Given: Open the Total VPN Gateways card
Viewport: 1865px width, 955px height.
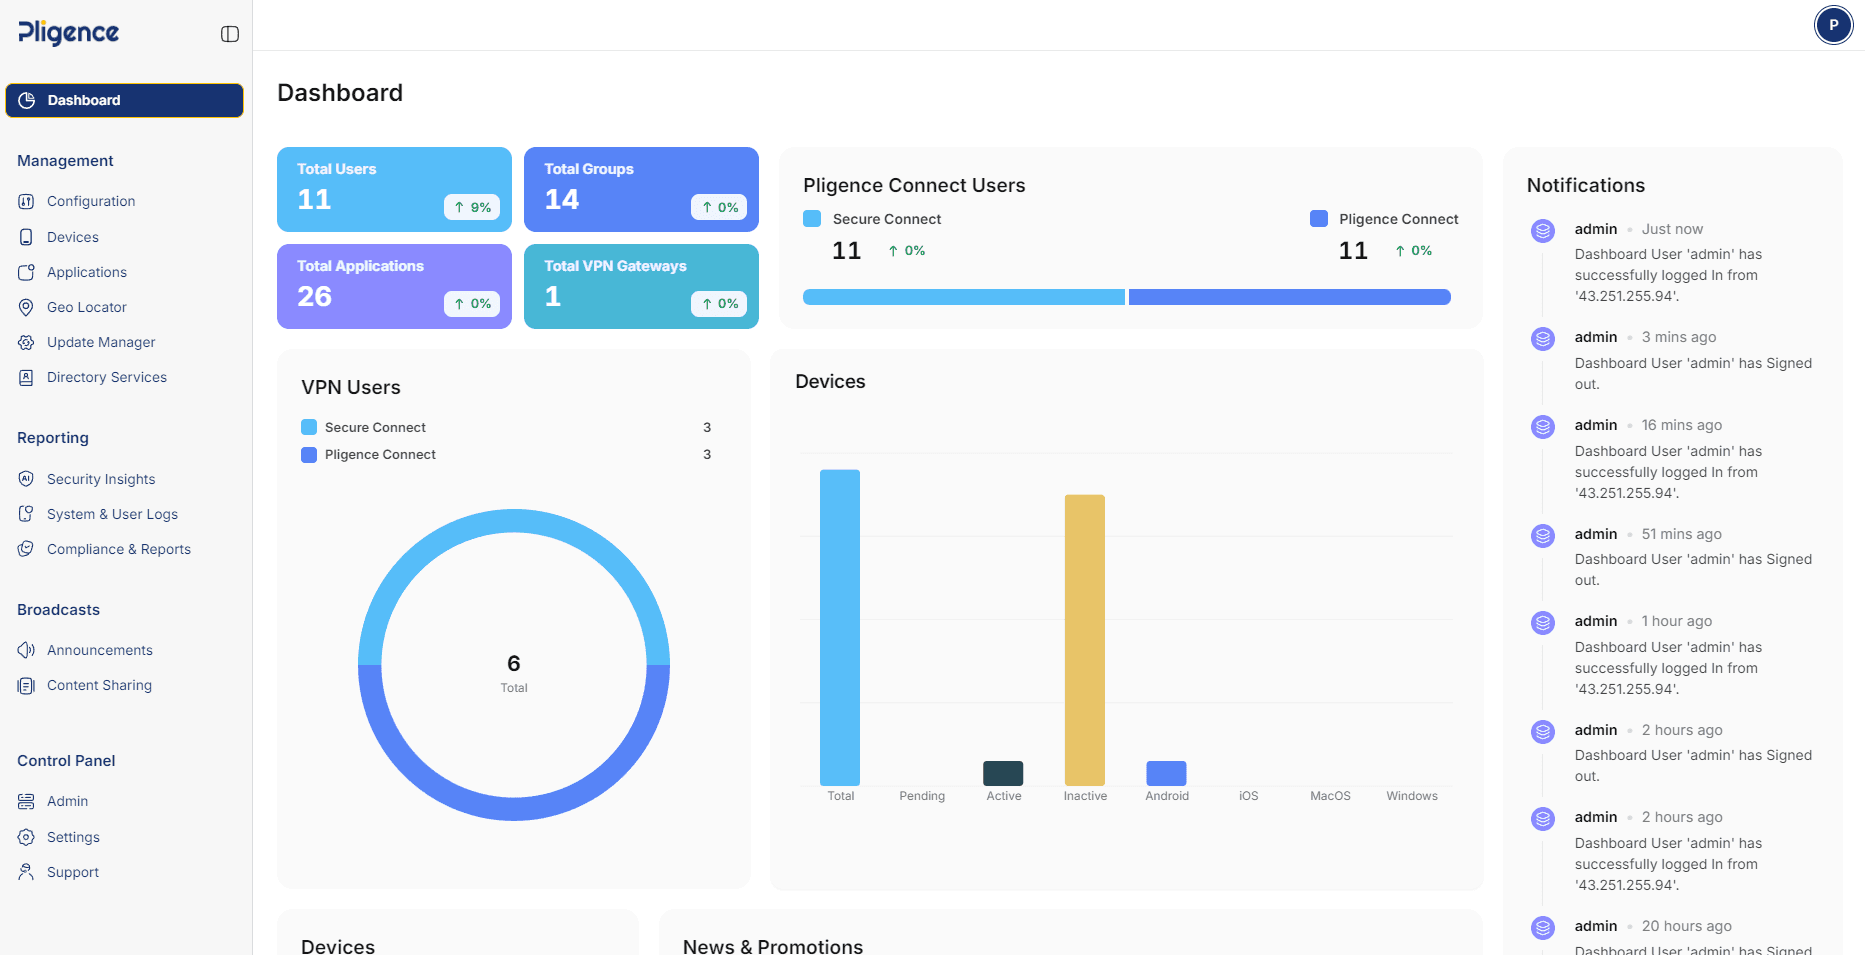Looking at the screenshot, I should (641, 286).
